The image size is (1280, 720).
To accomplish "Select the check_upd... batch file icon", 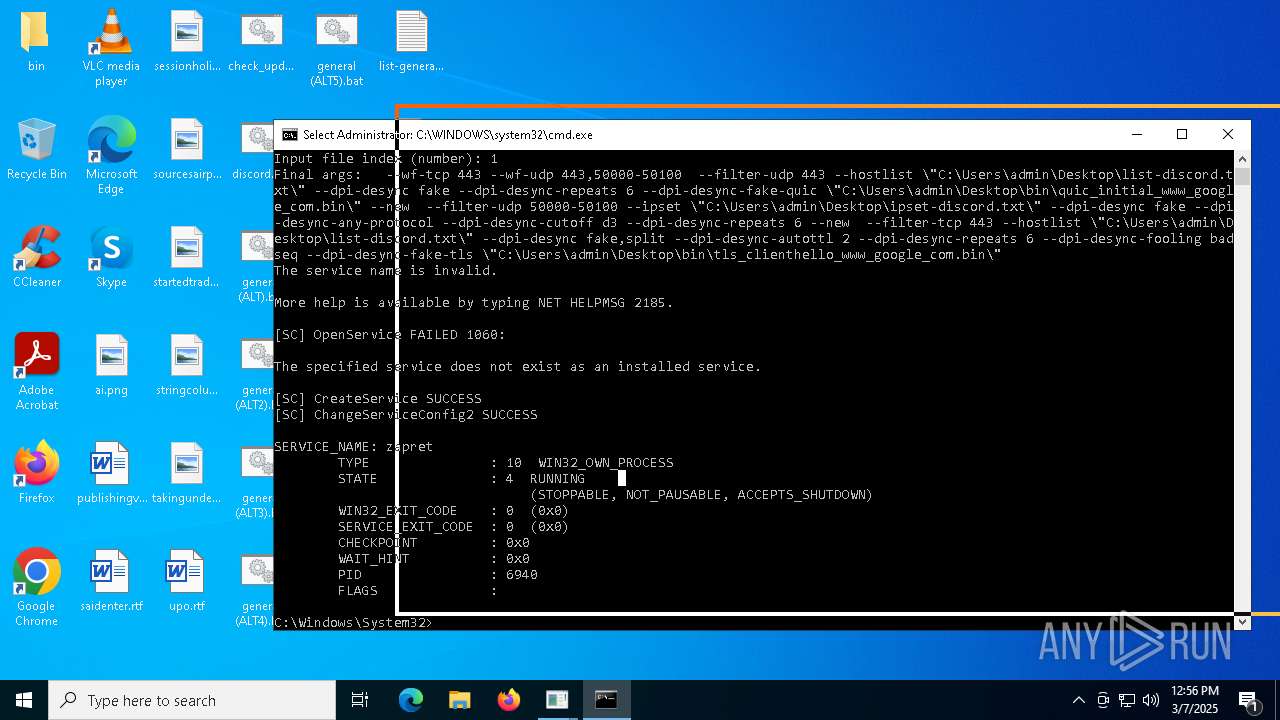I will [x=261, y=40].
